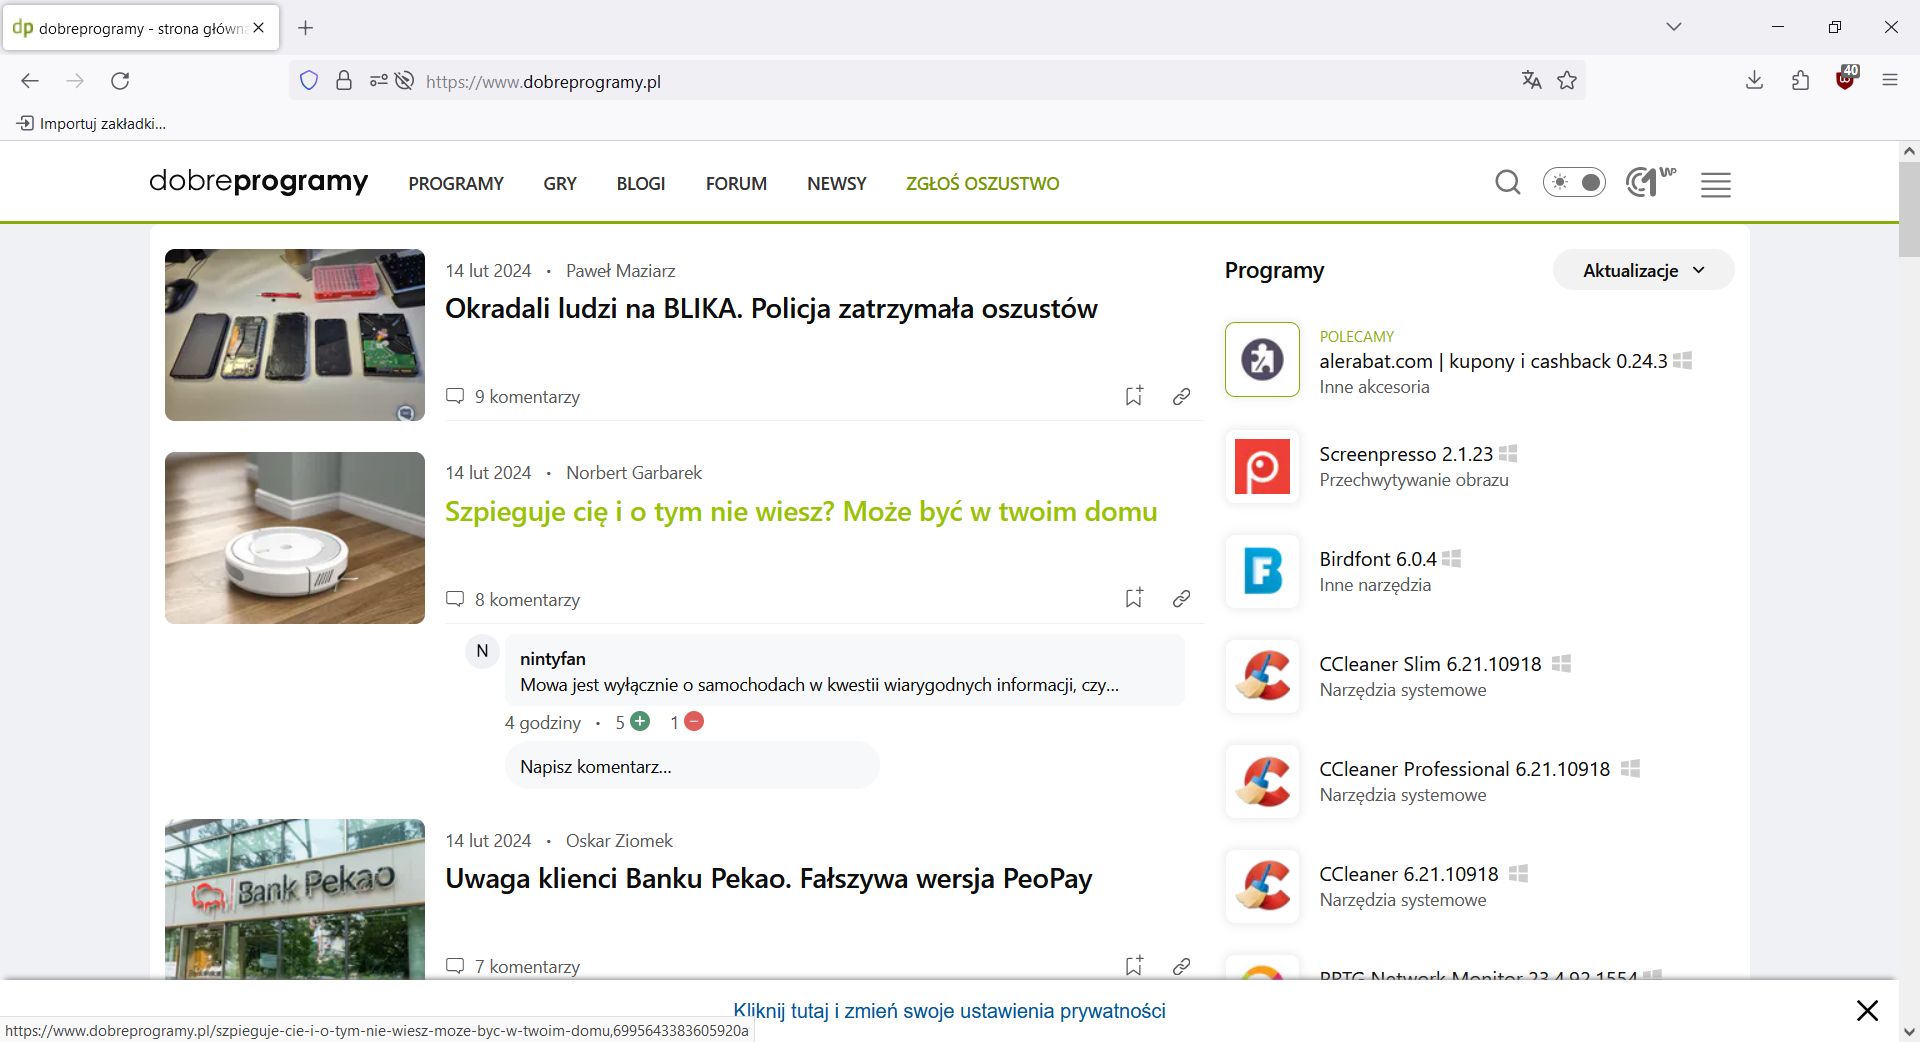
Task: Open the NEWSY menu item
Action: coord(836,183)
